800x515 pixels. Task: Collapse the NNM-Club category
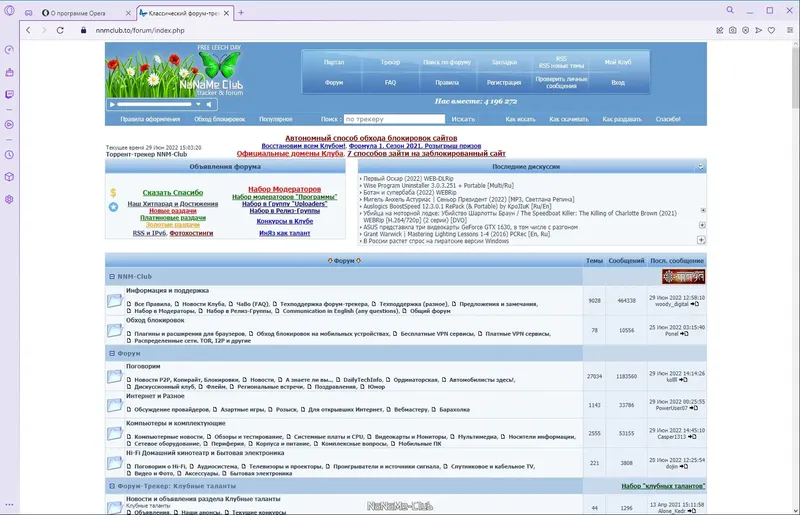(112, 277)
